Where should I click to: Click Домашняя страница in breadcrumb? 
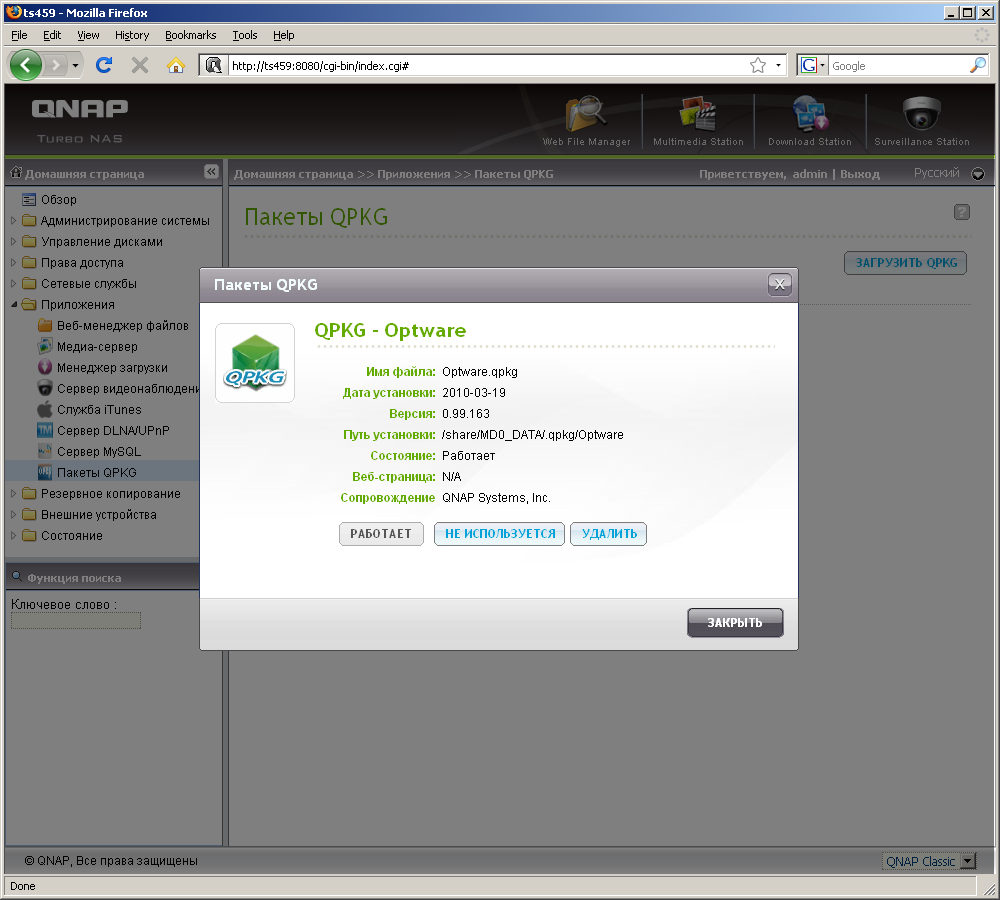click(293, 174)
